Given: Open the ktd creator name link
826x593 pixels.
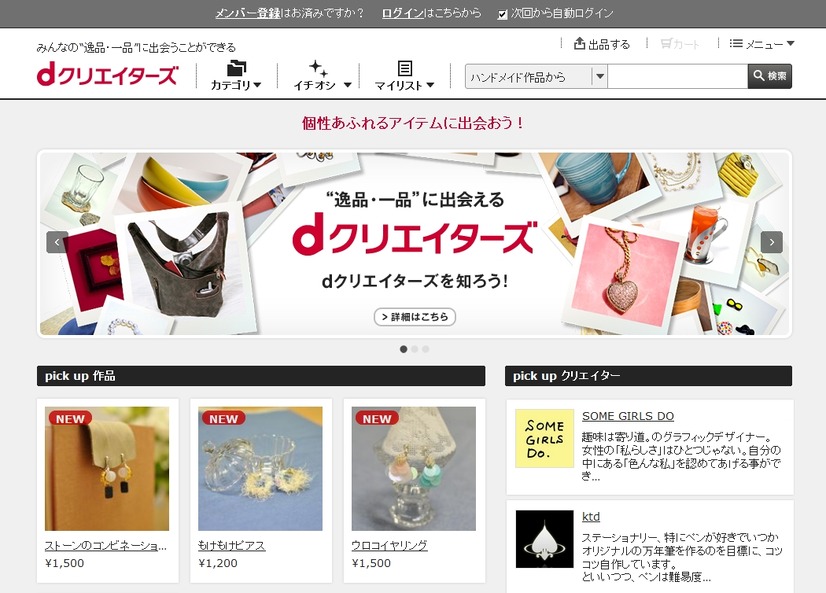Looking at the screenshot, I should click(591, 517).
